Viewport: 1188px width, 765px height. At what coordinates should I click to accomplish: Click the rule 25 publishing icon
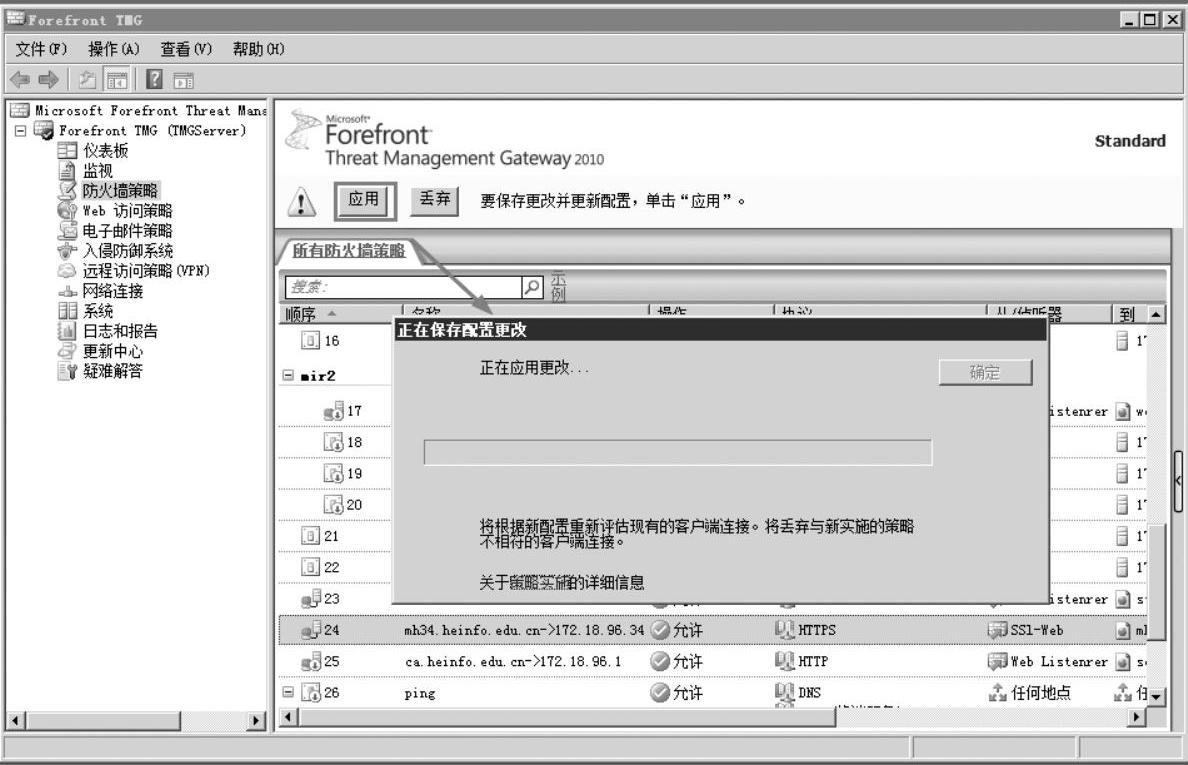[x=311, y=661]
